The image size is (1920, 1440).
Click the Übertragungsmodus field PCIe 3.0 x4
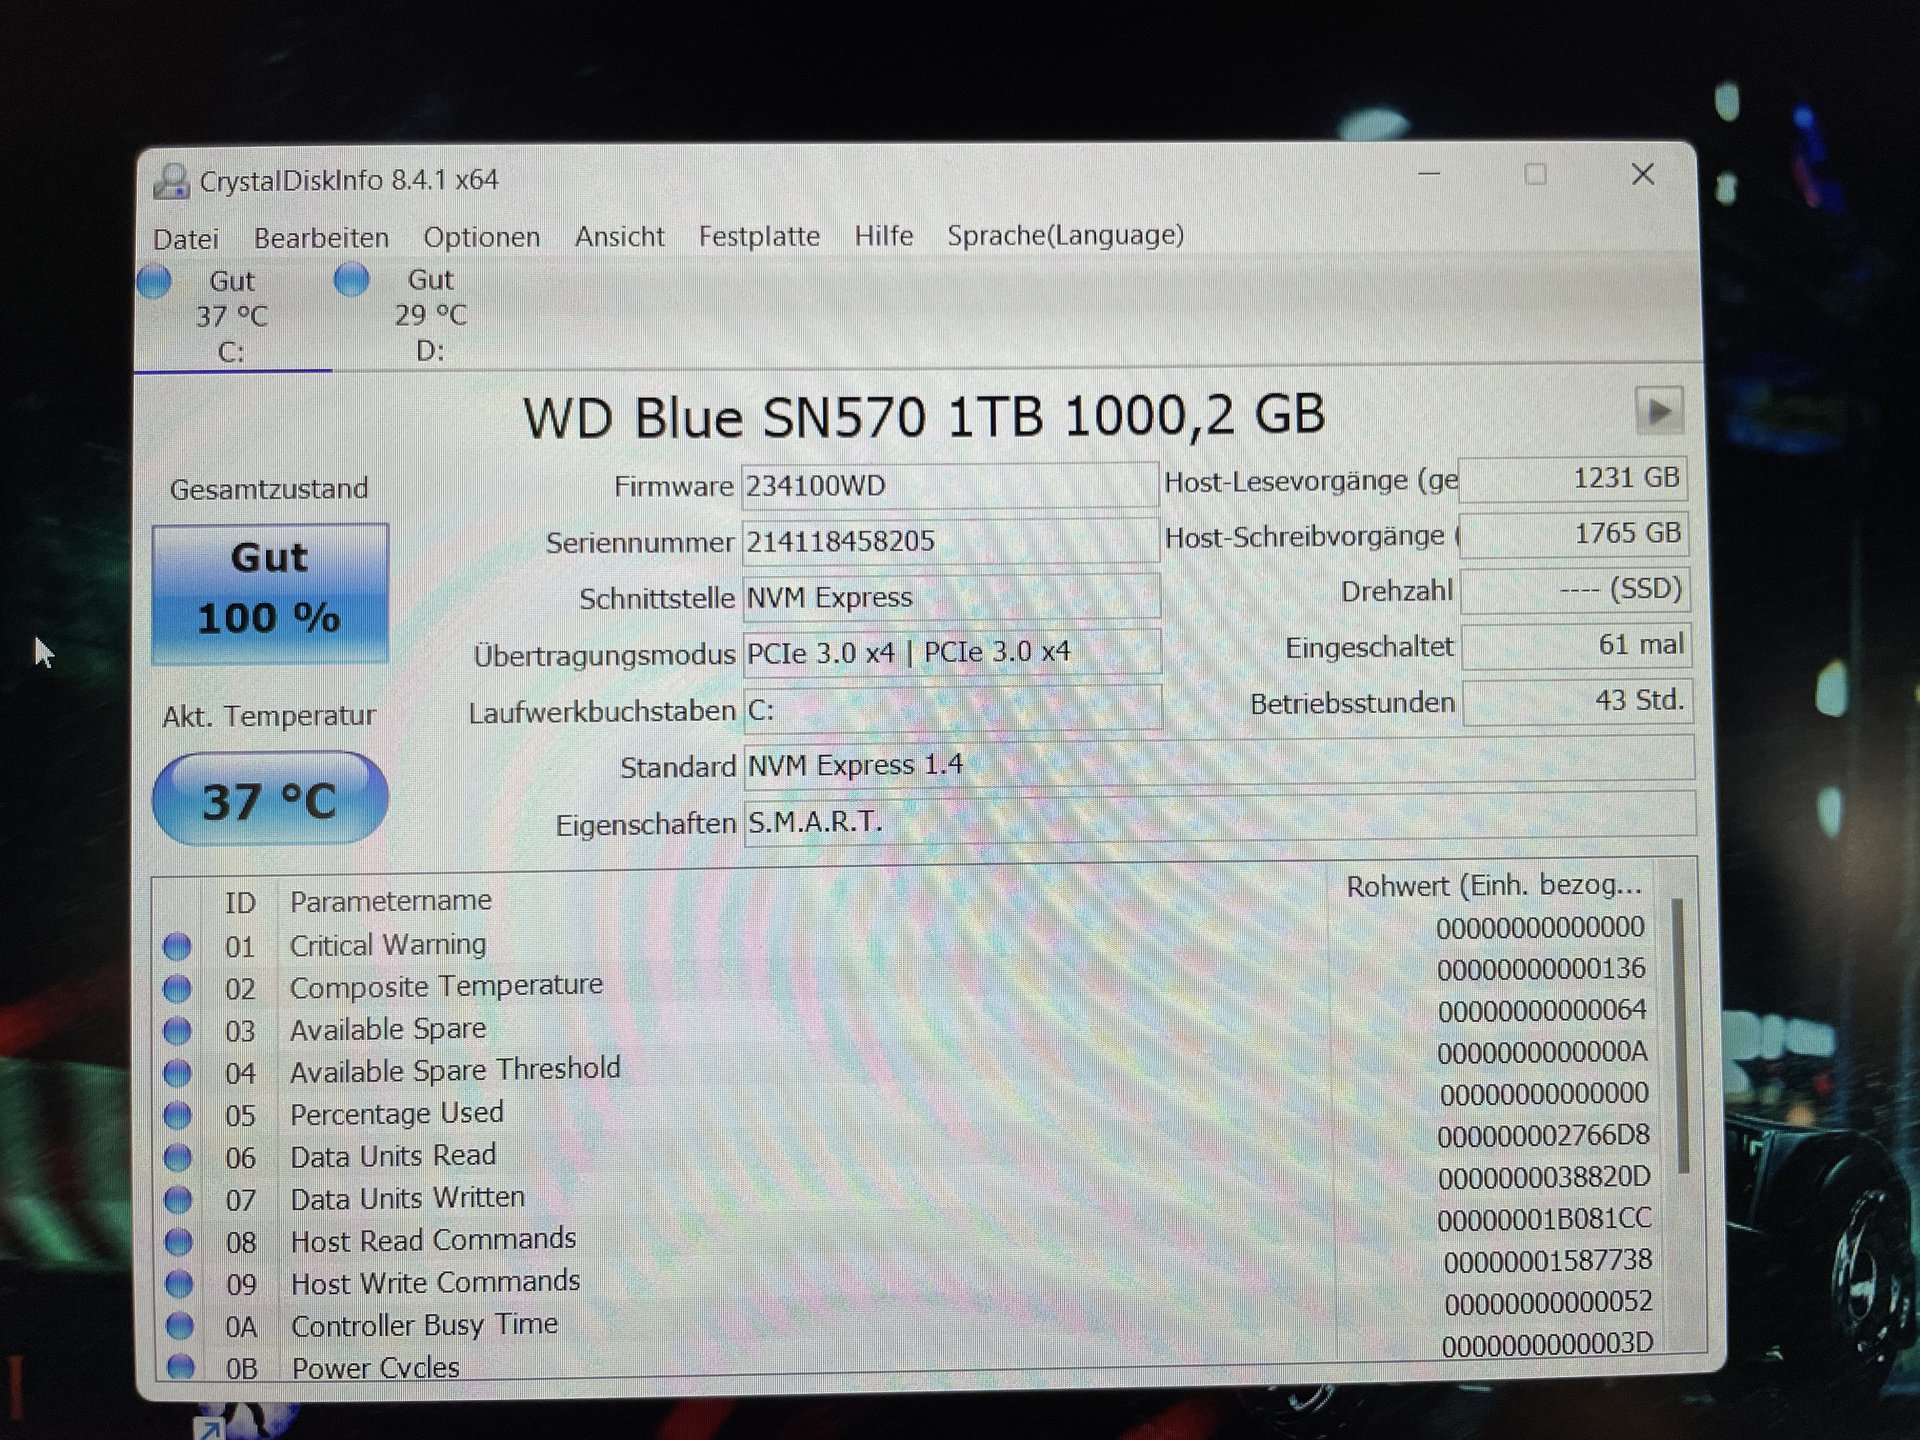point(952,653)
